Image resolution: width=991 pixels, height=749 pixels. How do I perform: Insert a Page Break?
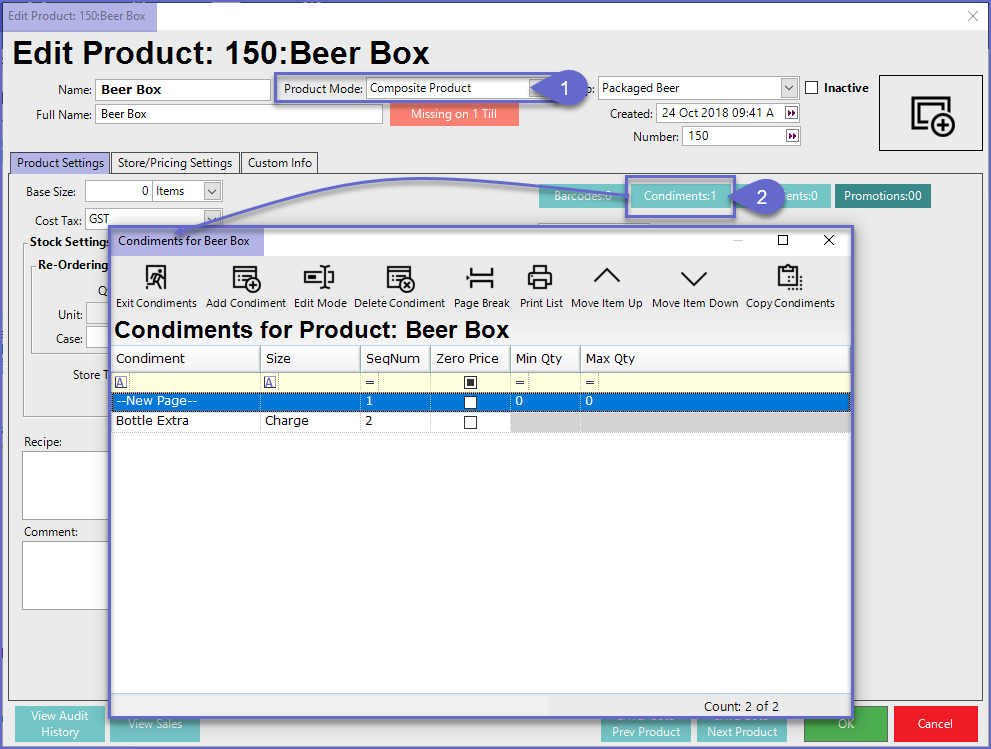481,279
